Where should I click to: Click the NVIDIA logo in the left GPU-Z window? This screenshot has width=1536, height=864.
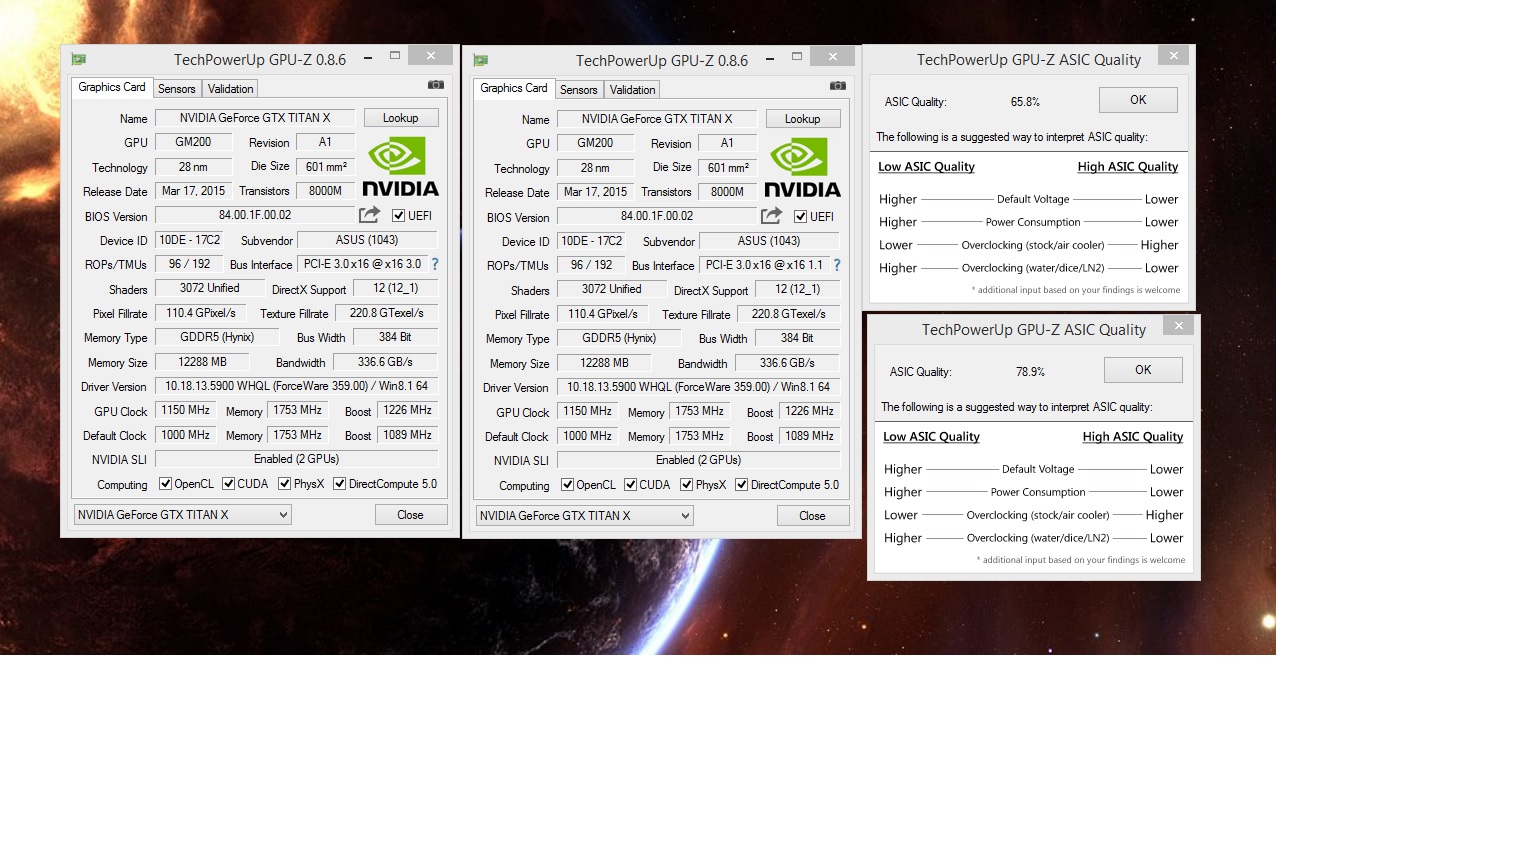400,167
